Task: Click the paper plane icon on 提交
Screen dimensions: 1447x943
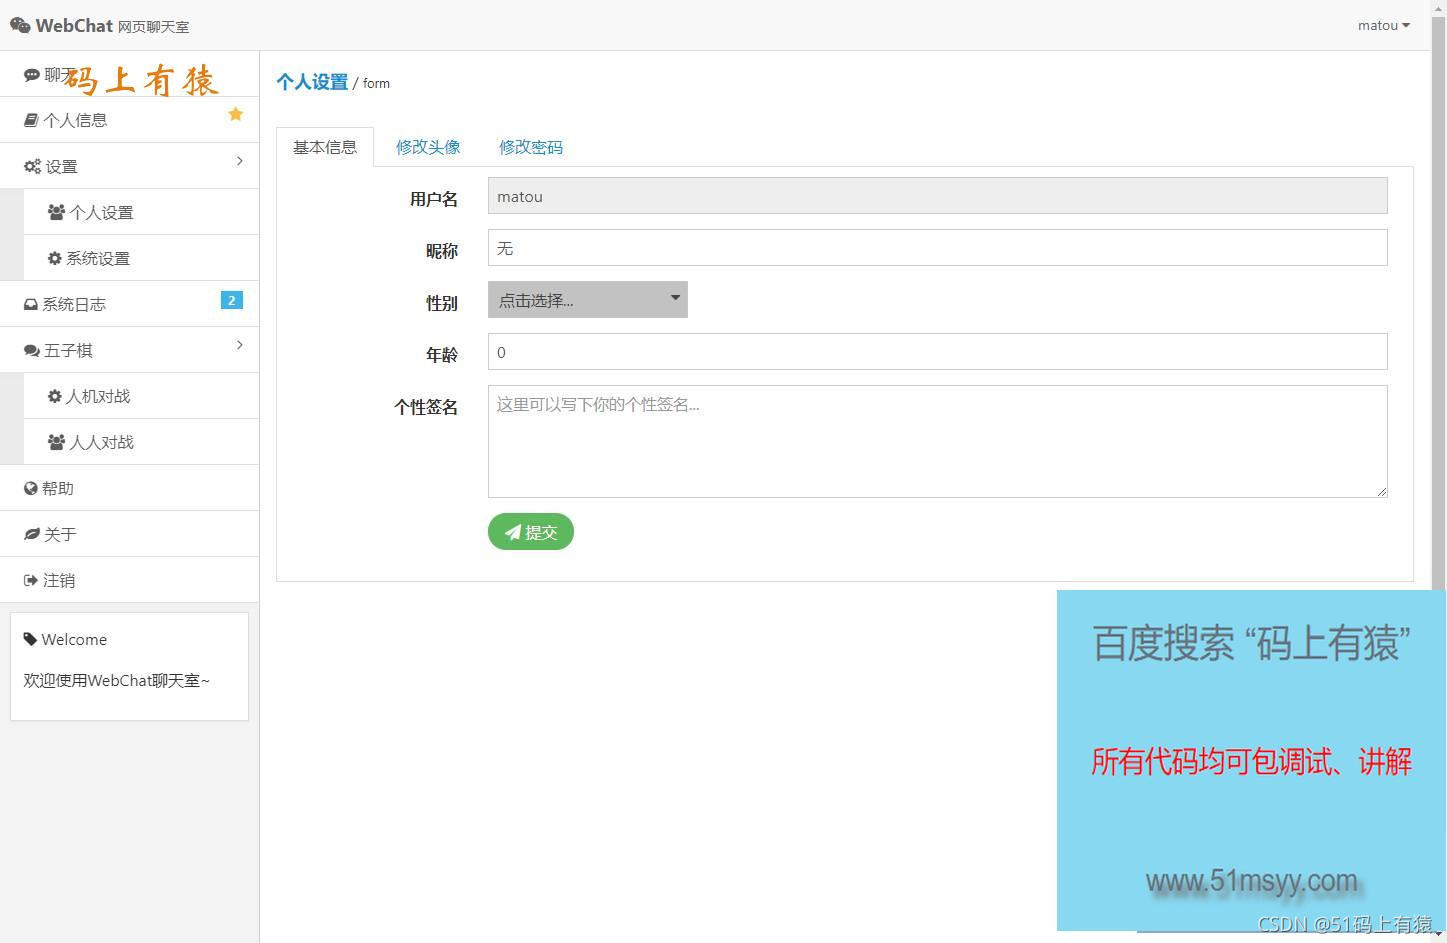Action: tap(513, 532)
